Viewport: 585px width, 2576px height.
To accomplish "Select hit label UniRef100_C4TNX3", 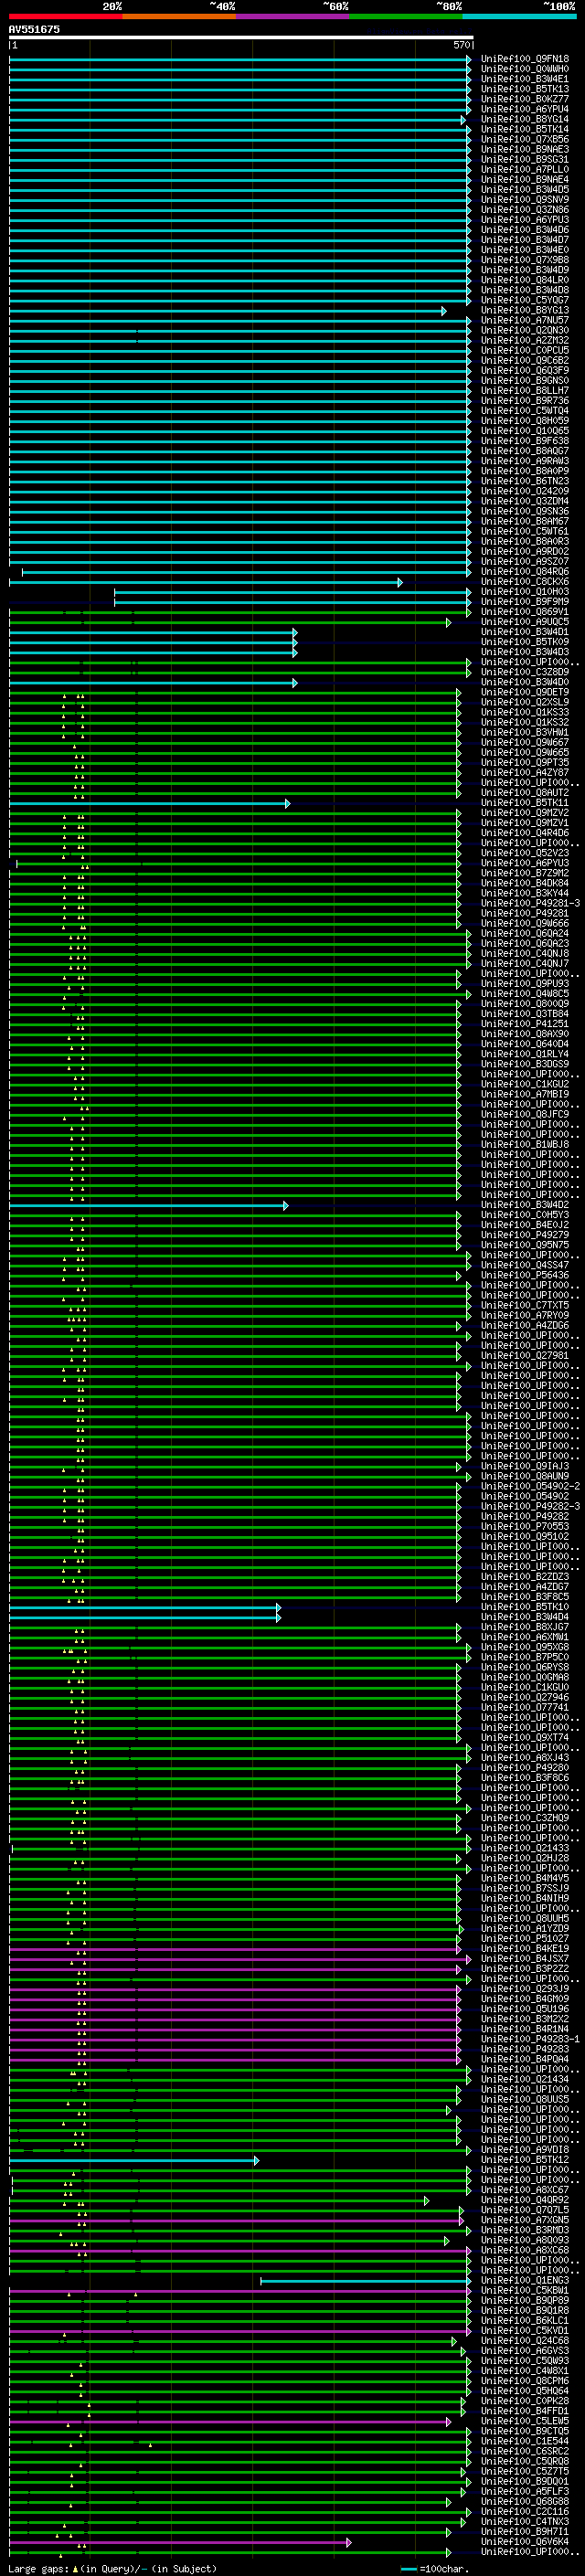I will pos(524,2521).
